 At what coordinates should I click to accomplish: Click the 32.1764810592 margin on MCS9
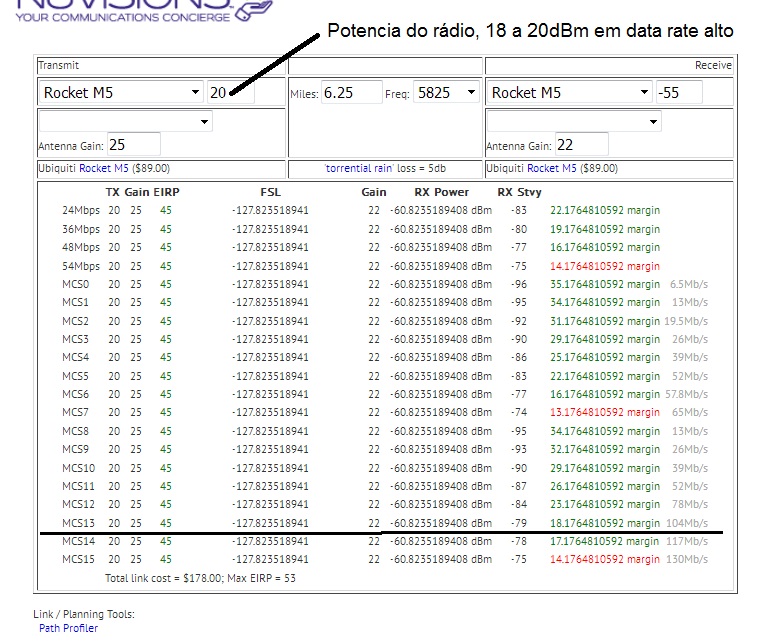(x=605, y=449)
